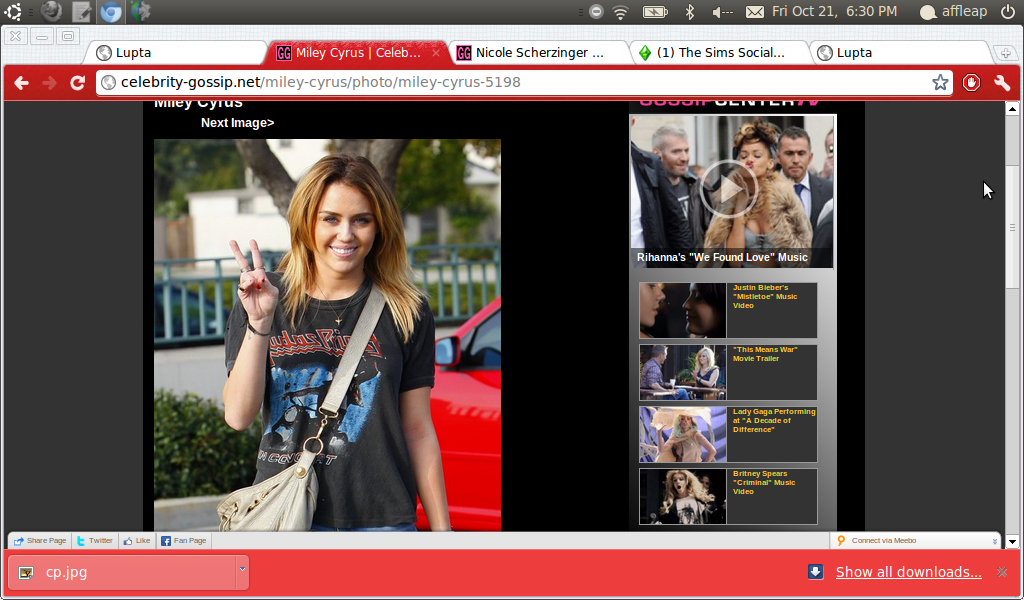
Task: Open the Britney Spears Criminal video thumbnail
Action: tap(682, 496)
